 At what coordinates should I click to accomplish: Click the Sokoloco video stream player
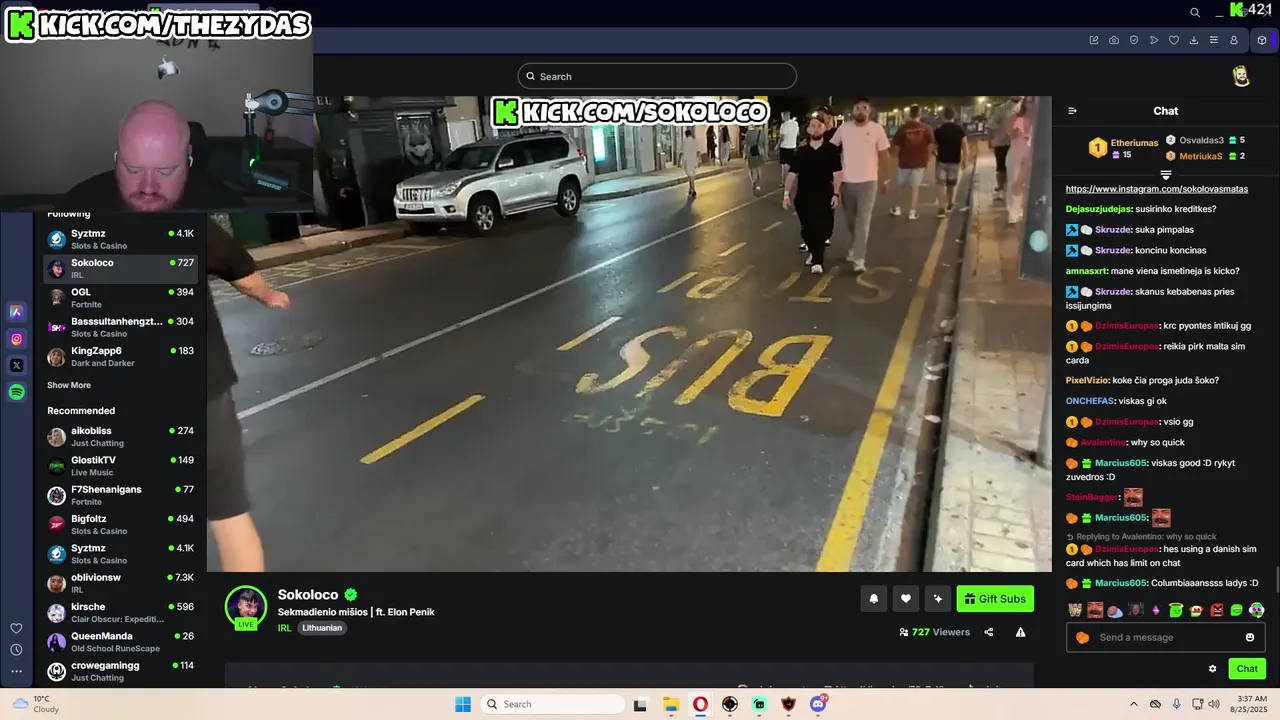point(629,334)
